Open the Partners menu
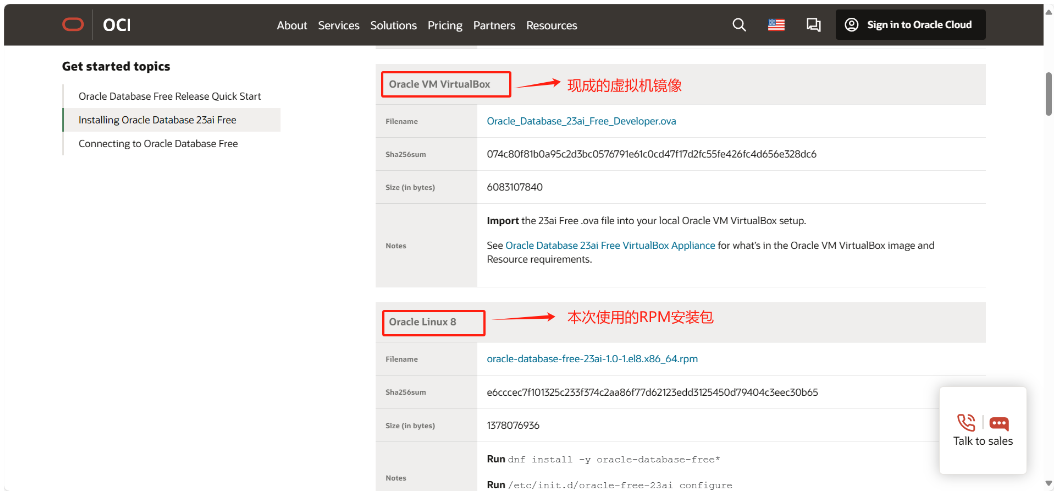Screen dimensions: 1054x501 click(494, 26)
